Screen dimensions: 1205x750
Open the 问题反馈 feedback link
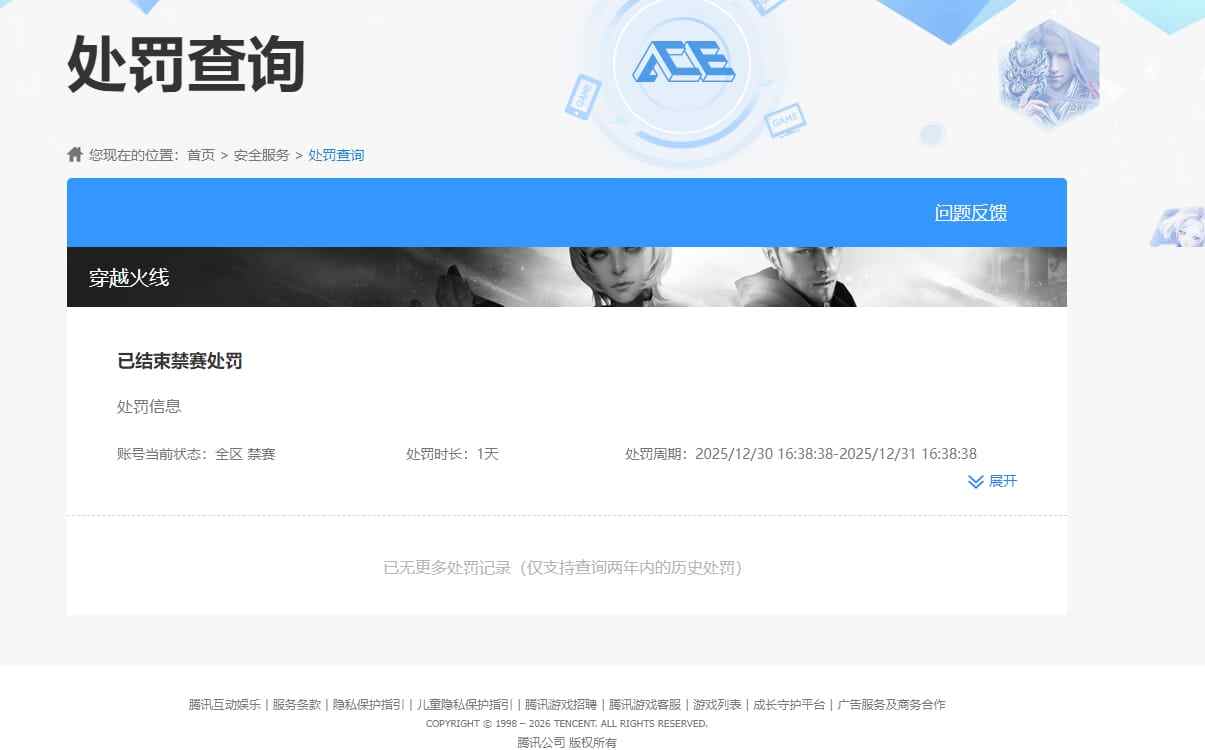pos(969,212)
